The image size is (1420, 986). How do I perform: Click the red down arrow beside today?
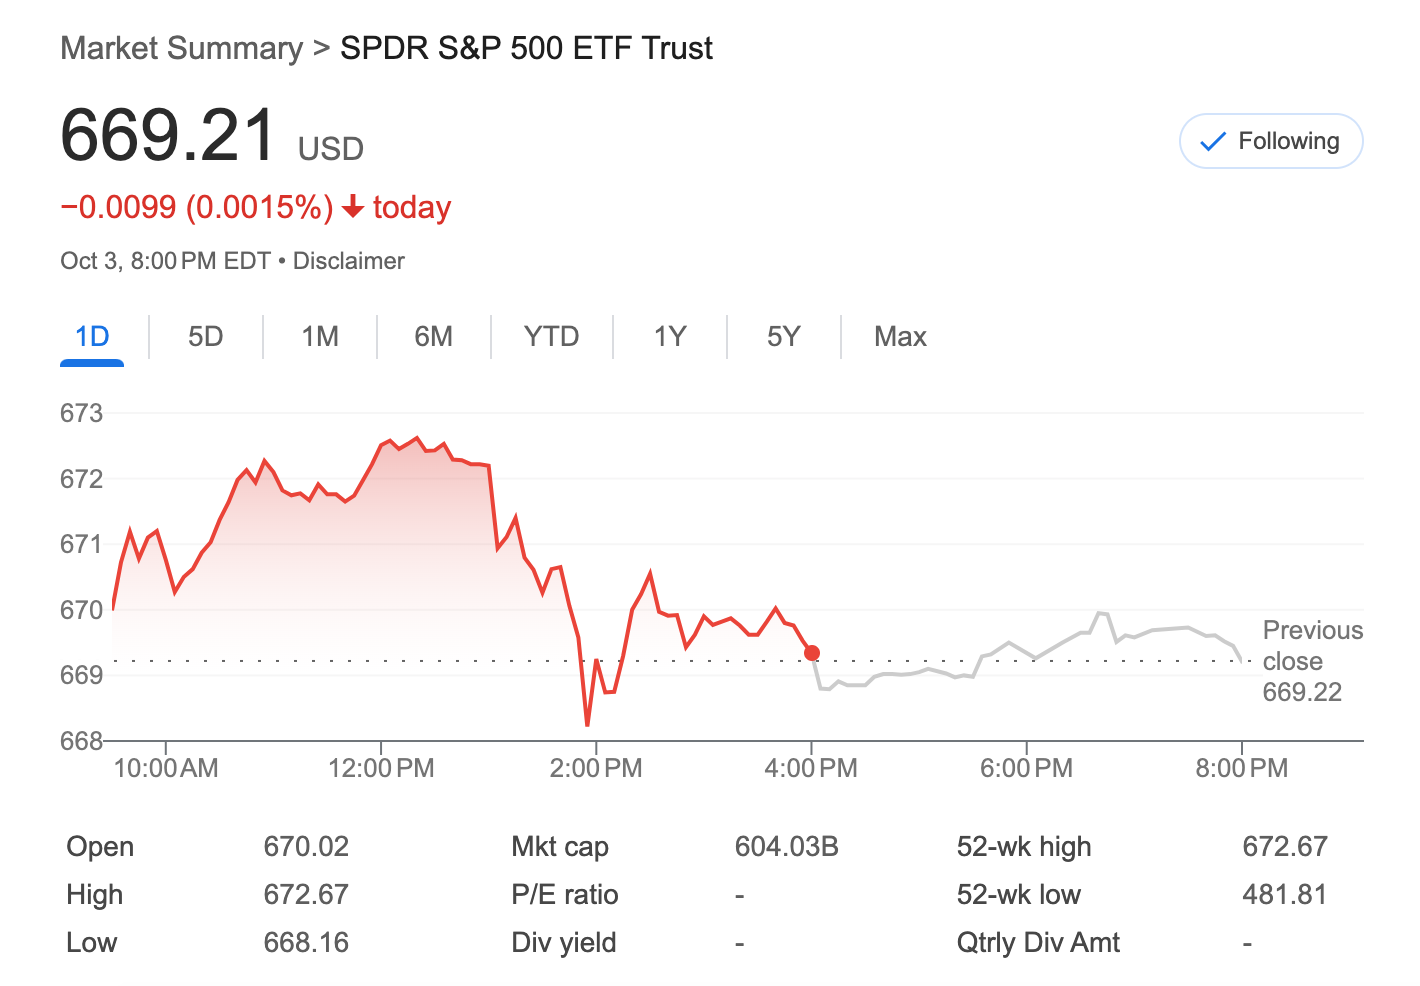[x=352, y=207]
